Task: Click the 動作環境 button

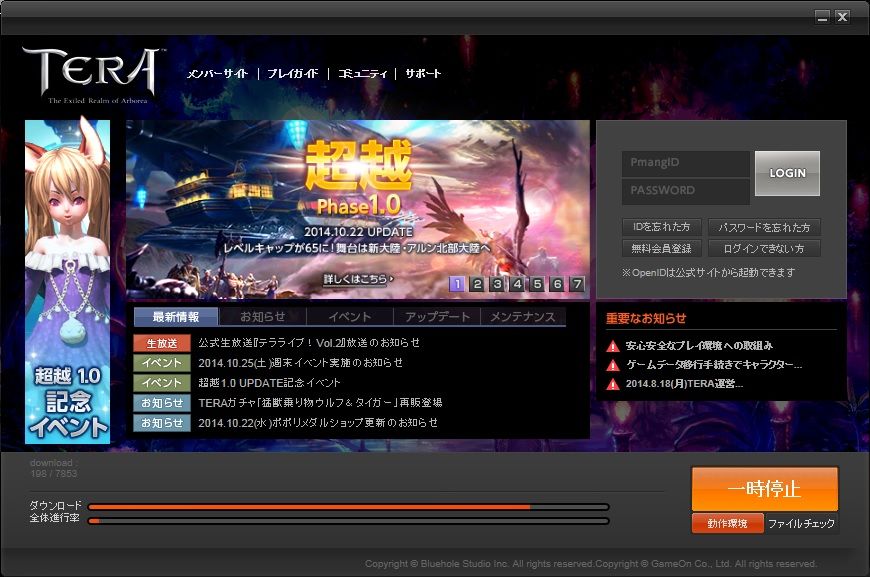Action: [x=727, y=523]
